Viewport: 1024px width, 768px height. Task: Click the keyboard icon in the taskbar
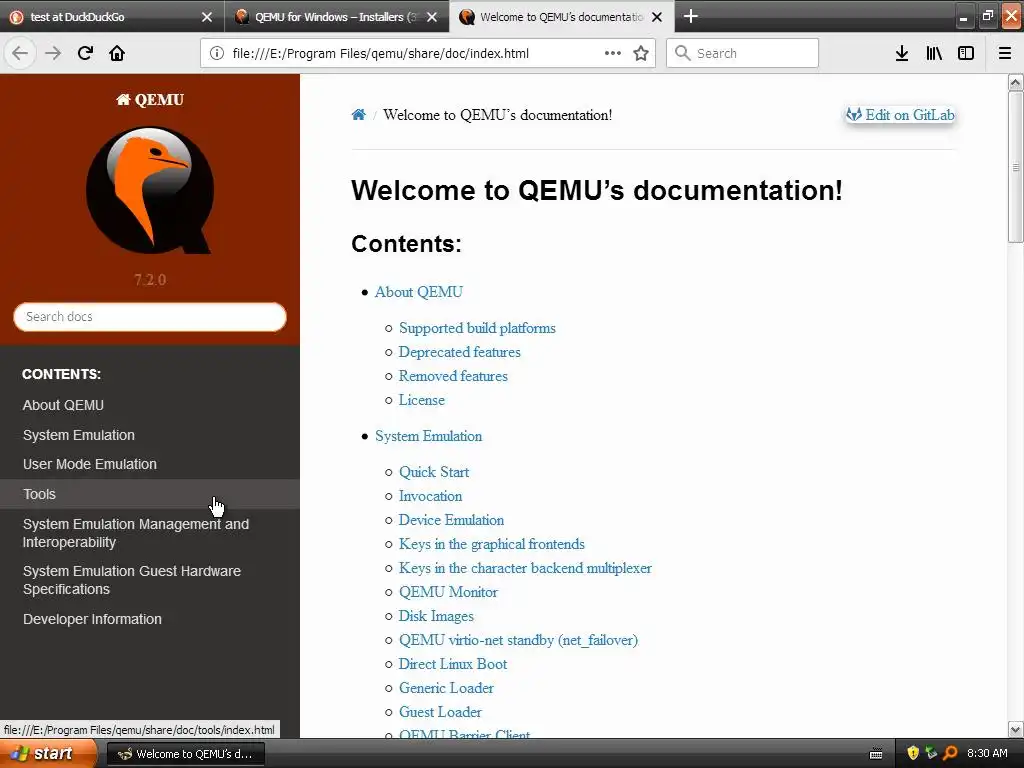click(876, 754)
